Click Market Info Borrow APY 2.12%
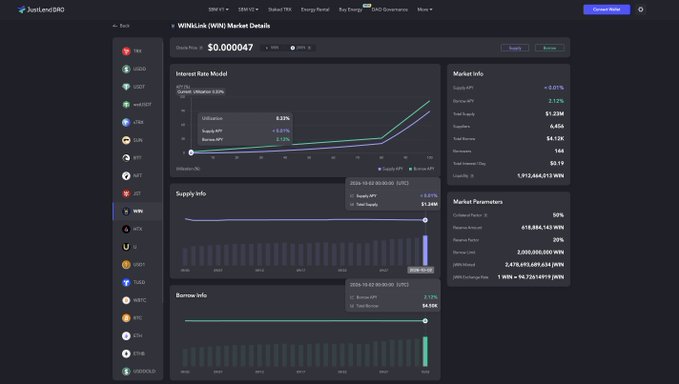Viewport: 679px width, 384px height. point(556,101)
